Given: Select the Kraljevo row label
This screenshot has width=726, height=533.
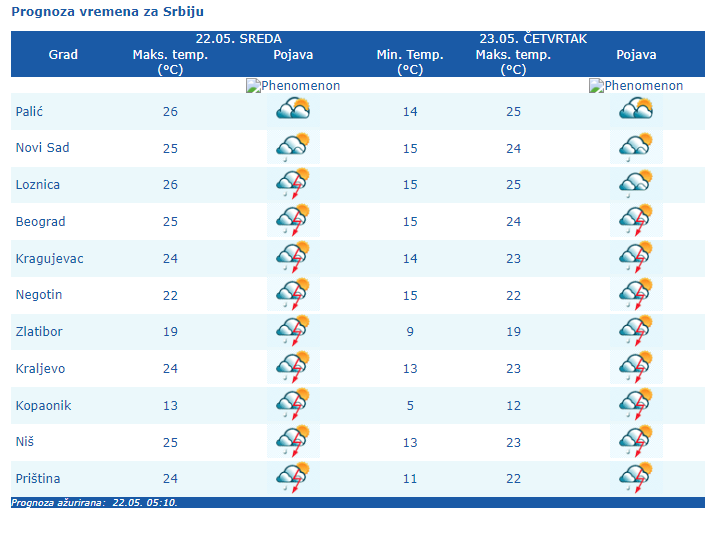Looking at the screenshot, I should tap(40, 368).
